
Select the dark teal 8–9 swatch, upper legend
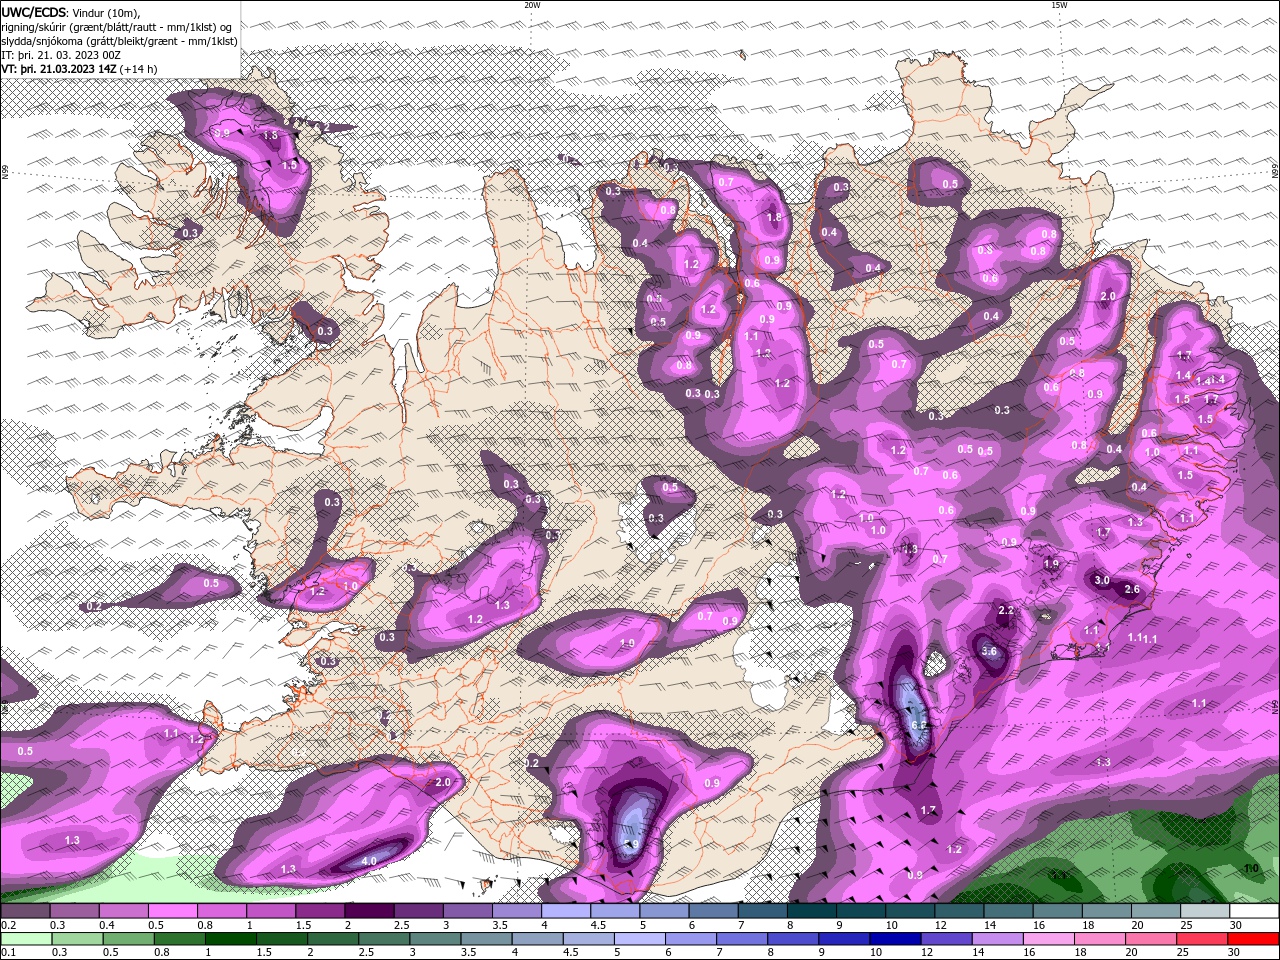point(811,911)
